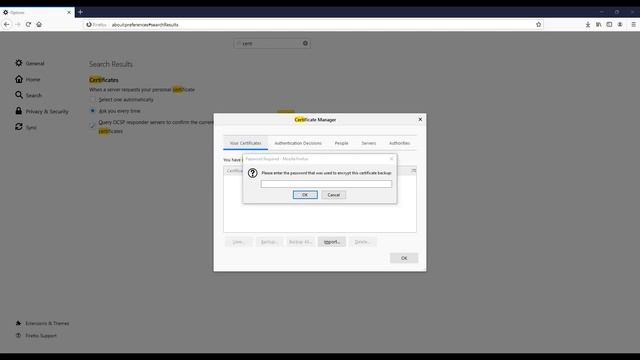
Task: Open Search preferences in sidebar
Action: pos(29,95)
